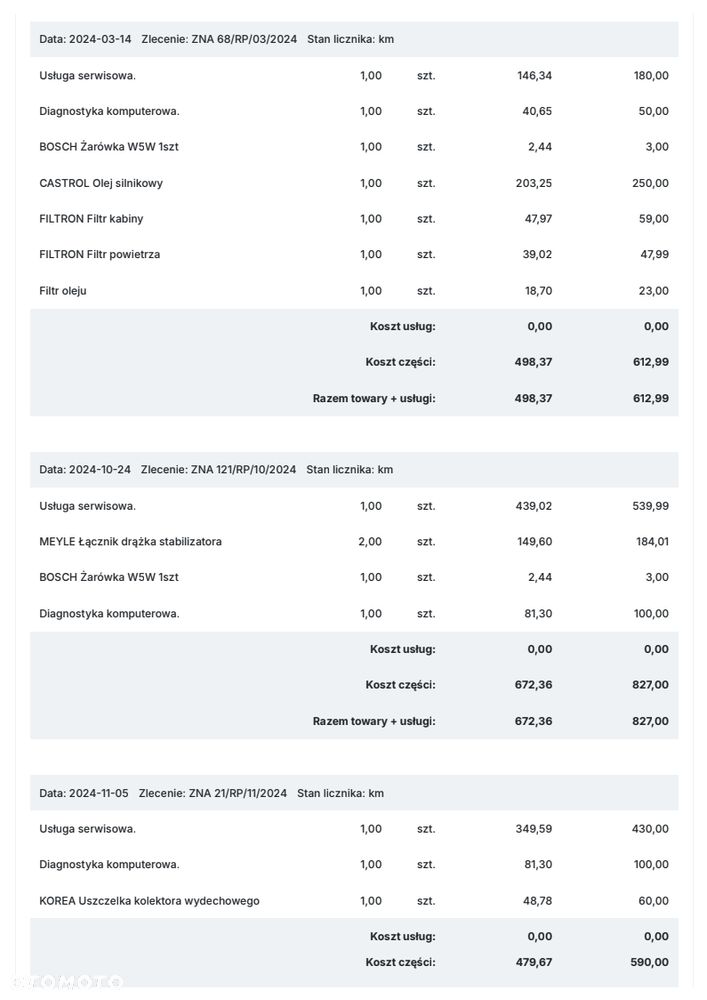Click the 827,00 Razem towary total
Image resolution: width=707 pixels, height=1000 pixels.
point(651,721)
